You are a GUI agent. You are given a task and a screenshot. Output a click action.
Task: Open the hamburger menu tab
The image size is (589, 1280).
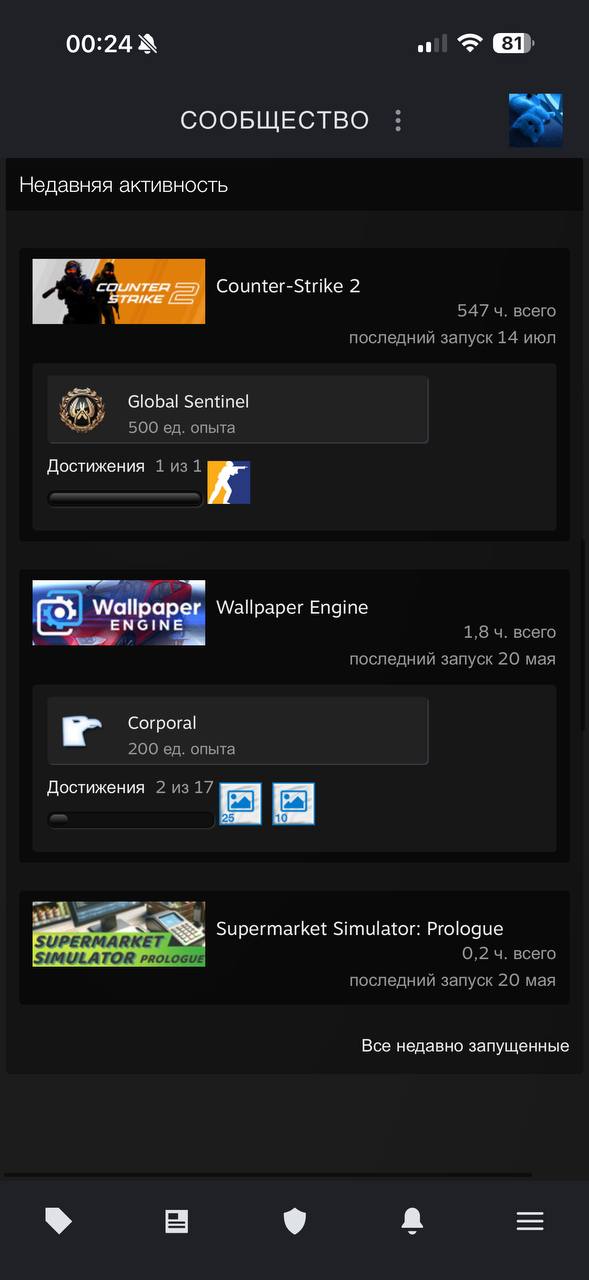[530, 1221]
